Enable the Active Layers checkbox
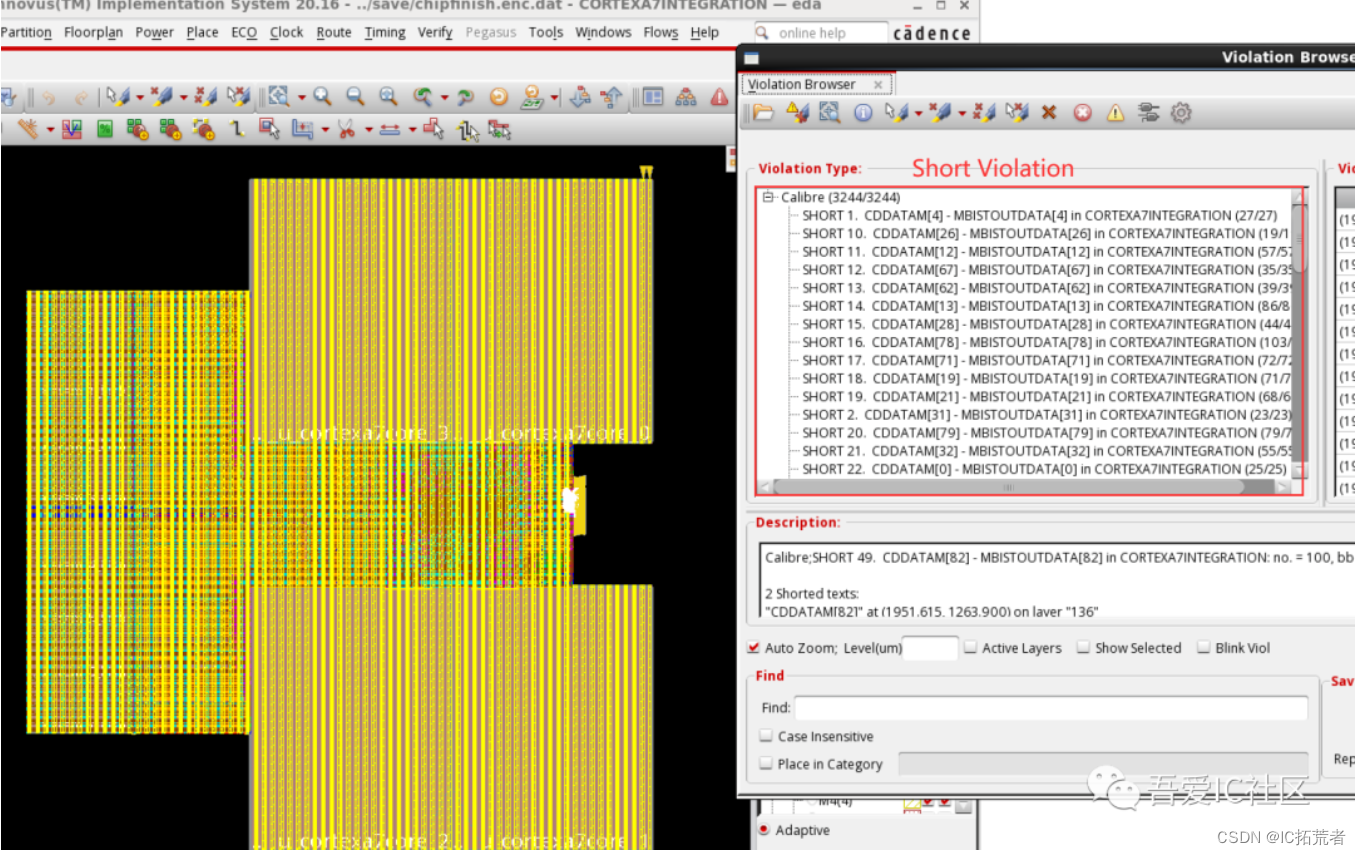The width and height of the screenshot is (1361, 855). click(970, 648)
